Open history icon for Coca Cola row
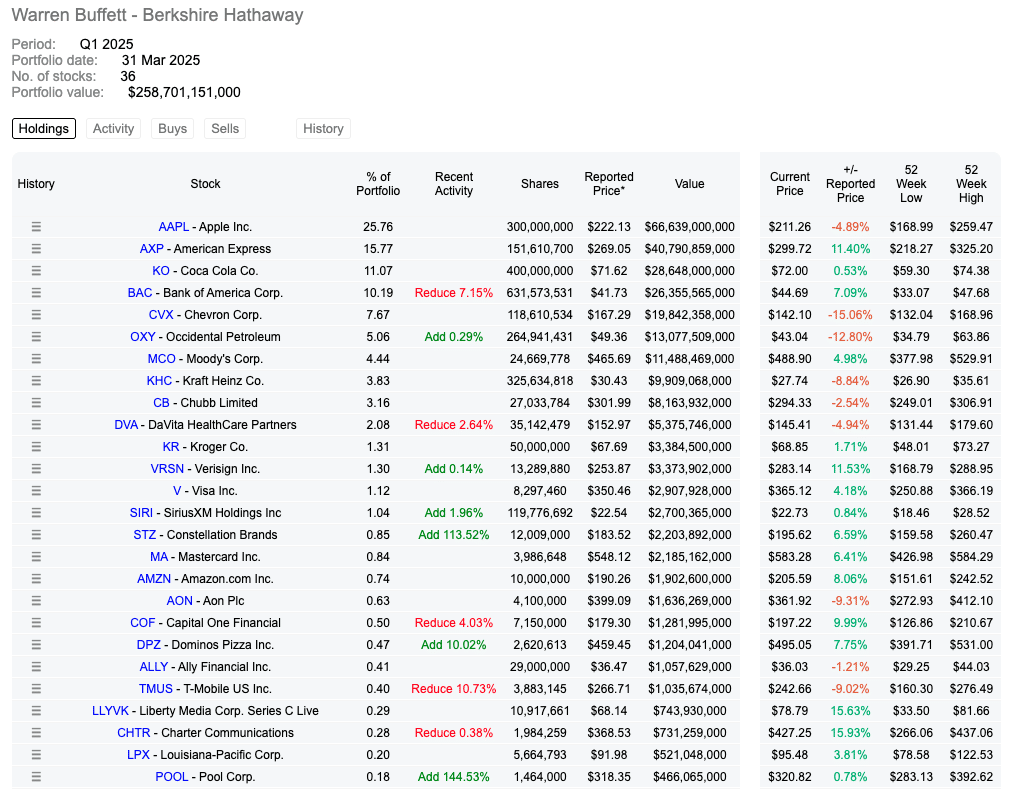Screen dimensions: 1015x789 point(36,271)
